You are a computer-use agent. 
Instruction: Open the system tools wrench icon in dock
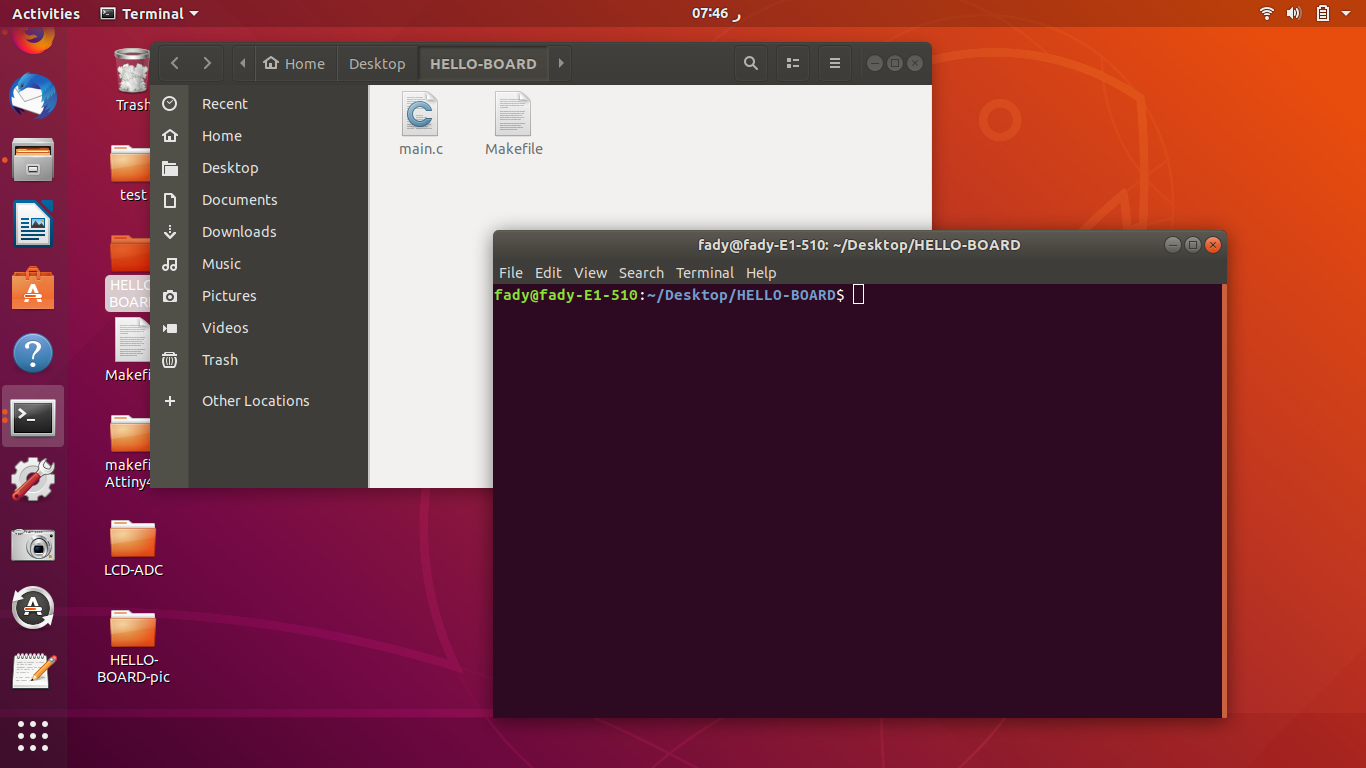(x=33, y=480)
